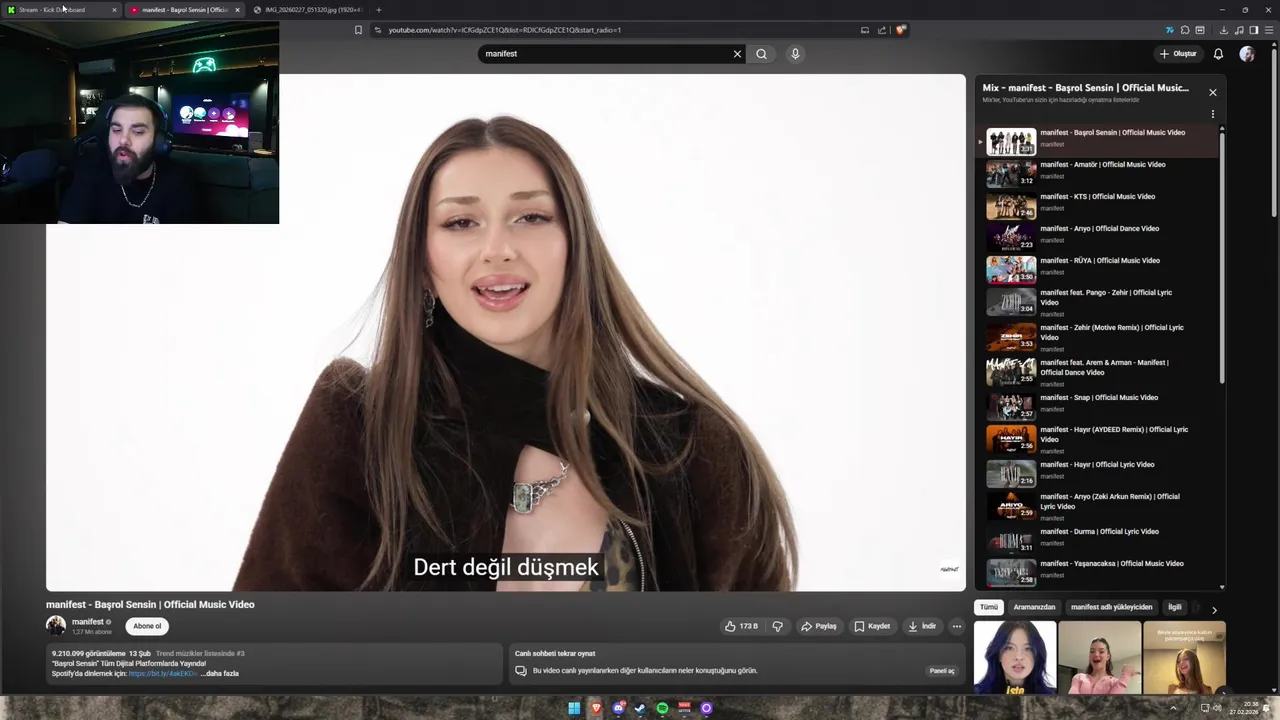Click the Panel aç button
Screen dimensions: 1280x720
(942, 671)
